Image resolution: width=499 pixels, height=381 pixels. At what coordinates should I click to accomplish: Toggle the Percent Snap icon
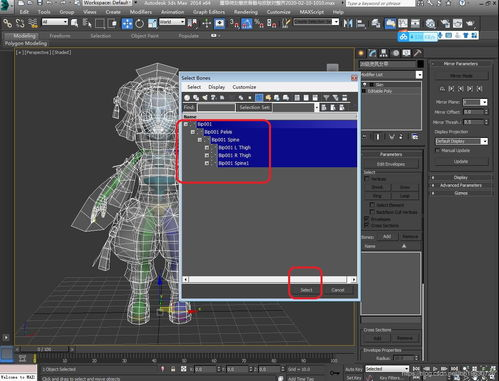[x=259, y=23]
